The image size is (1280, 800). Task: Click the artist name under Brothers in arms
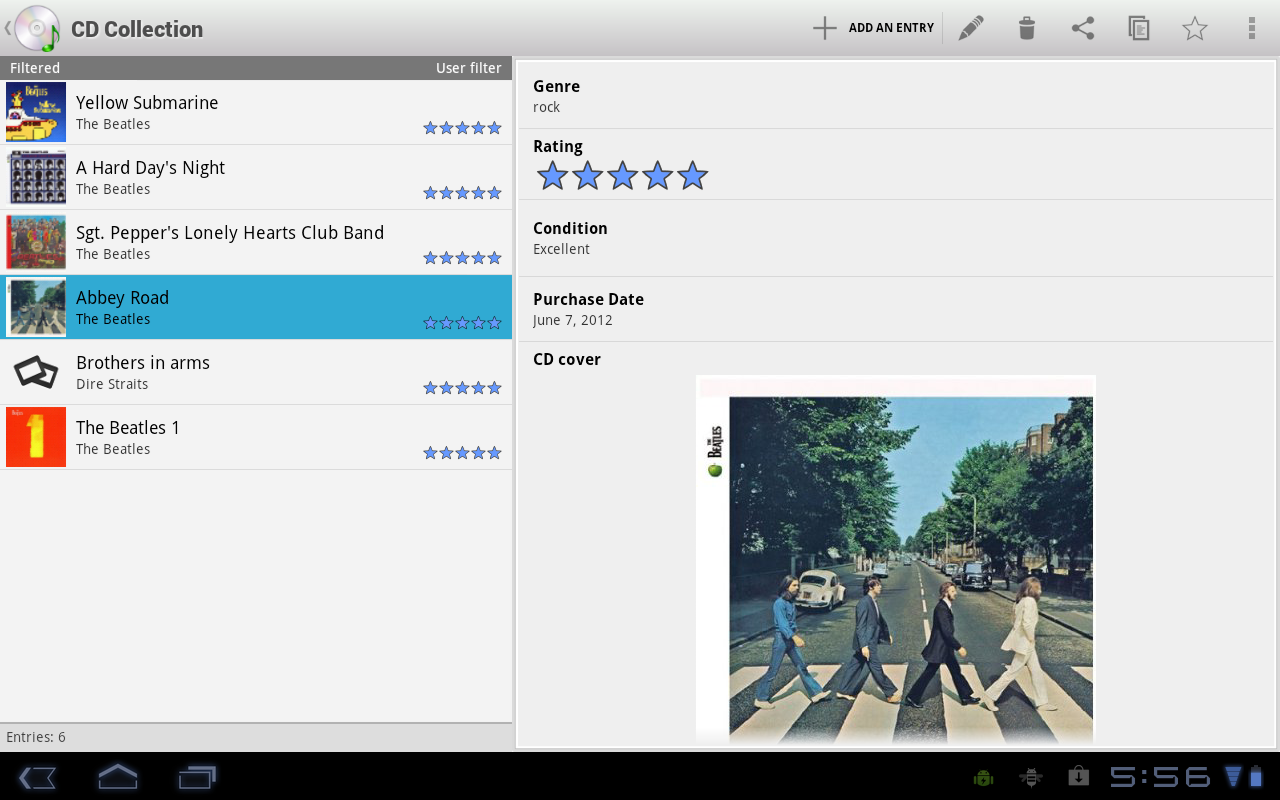point(112,384)
